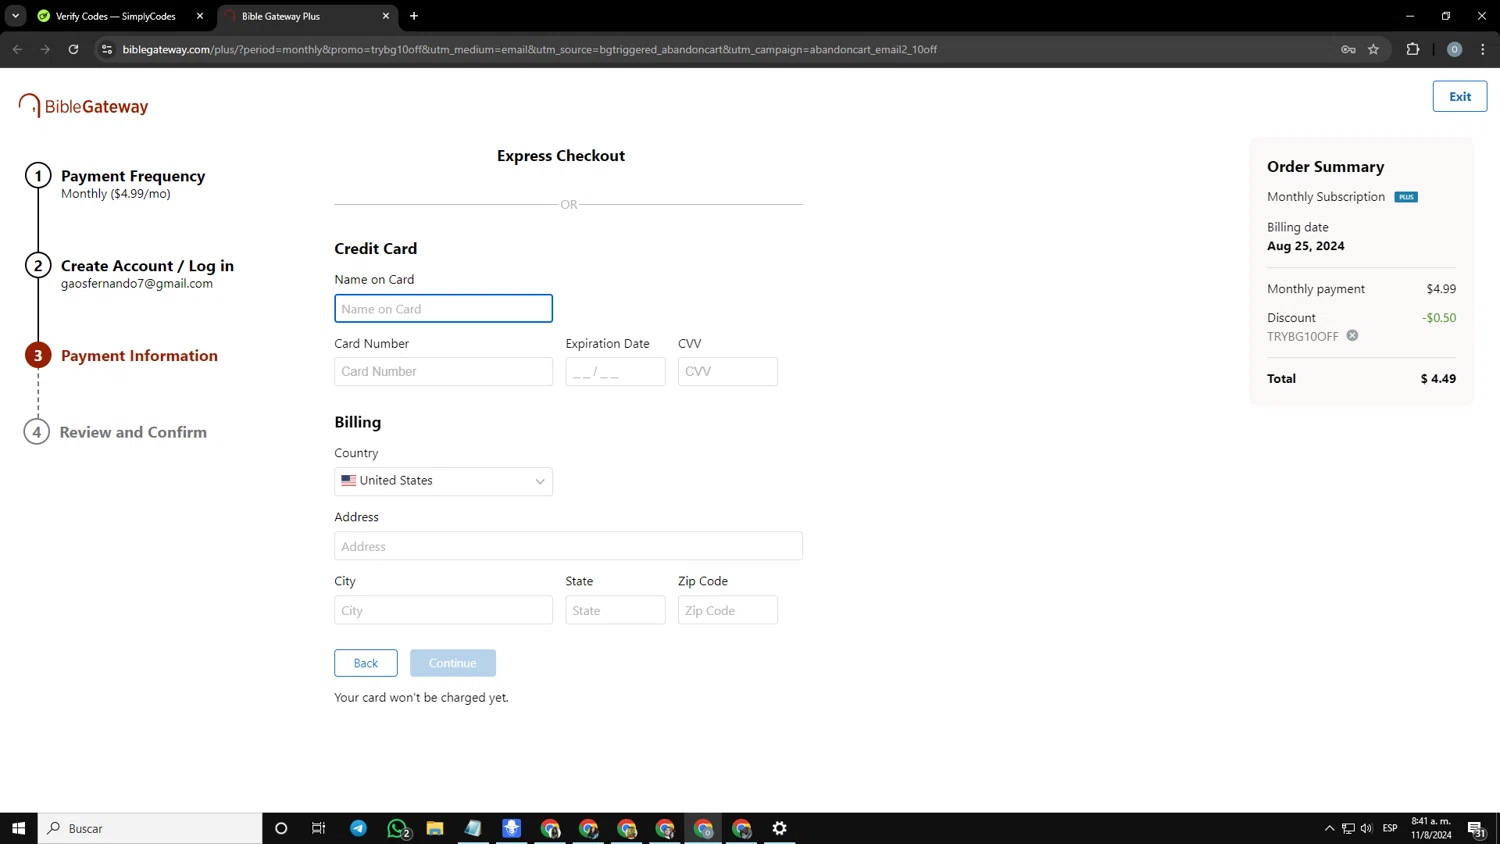Close the Verify Codes tab
Screen dimensions: 1500x844
click(x=200, y=16)
